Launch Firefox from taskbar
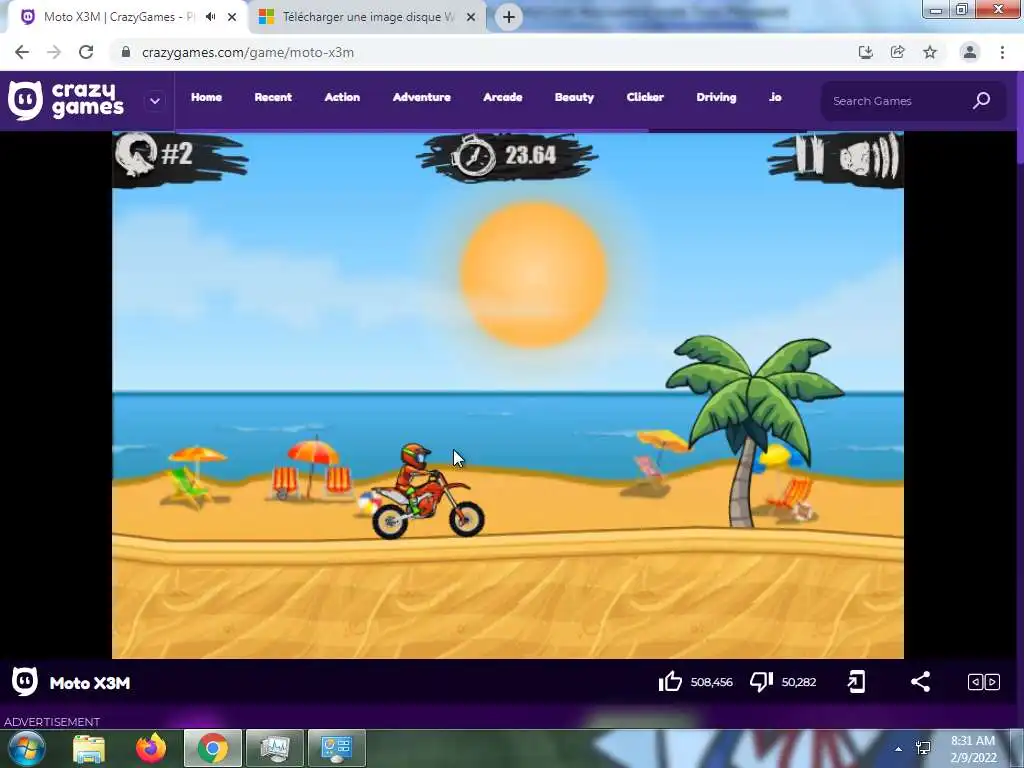The width and height of the screenshot is (1024, 768). point(151,748)
